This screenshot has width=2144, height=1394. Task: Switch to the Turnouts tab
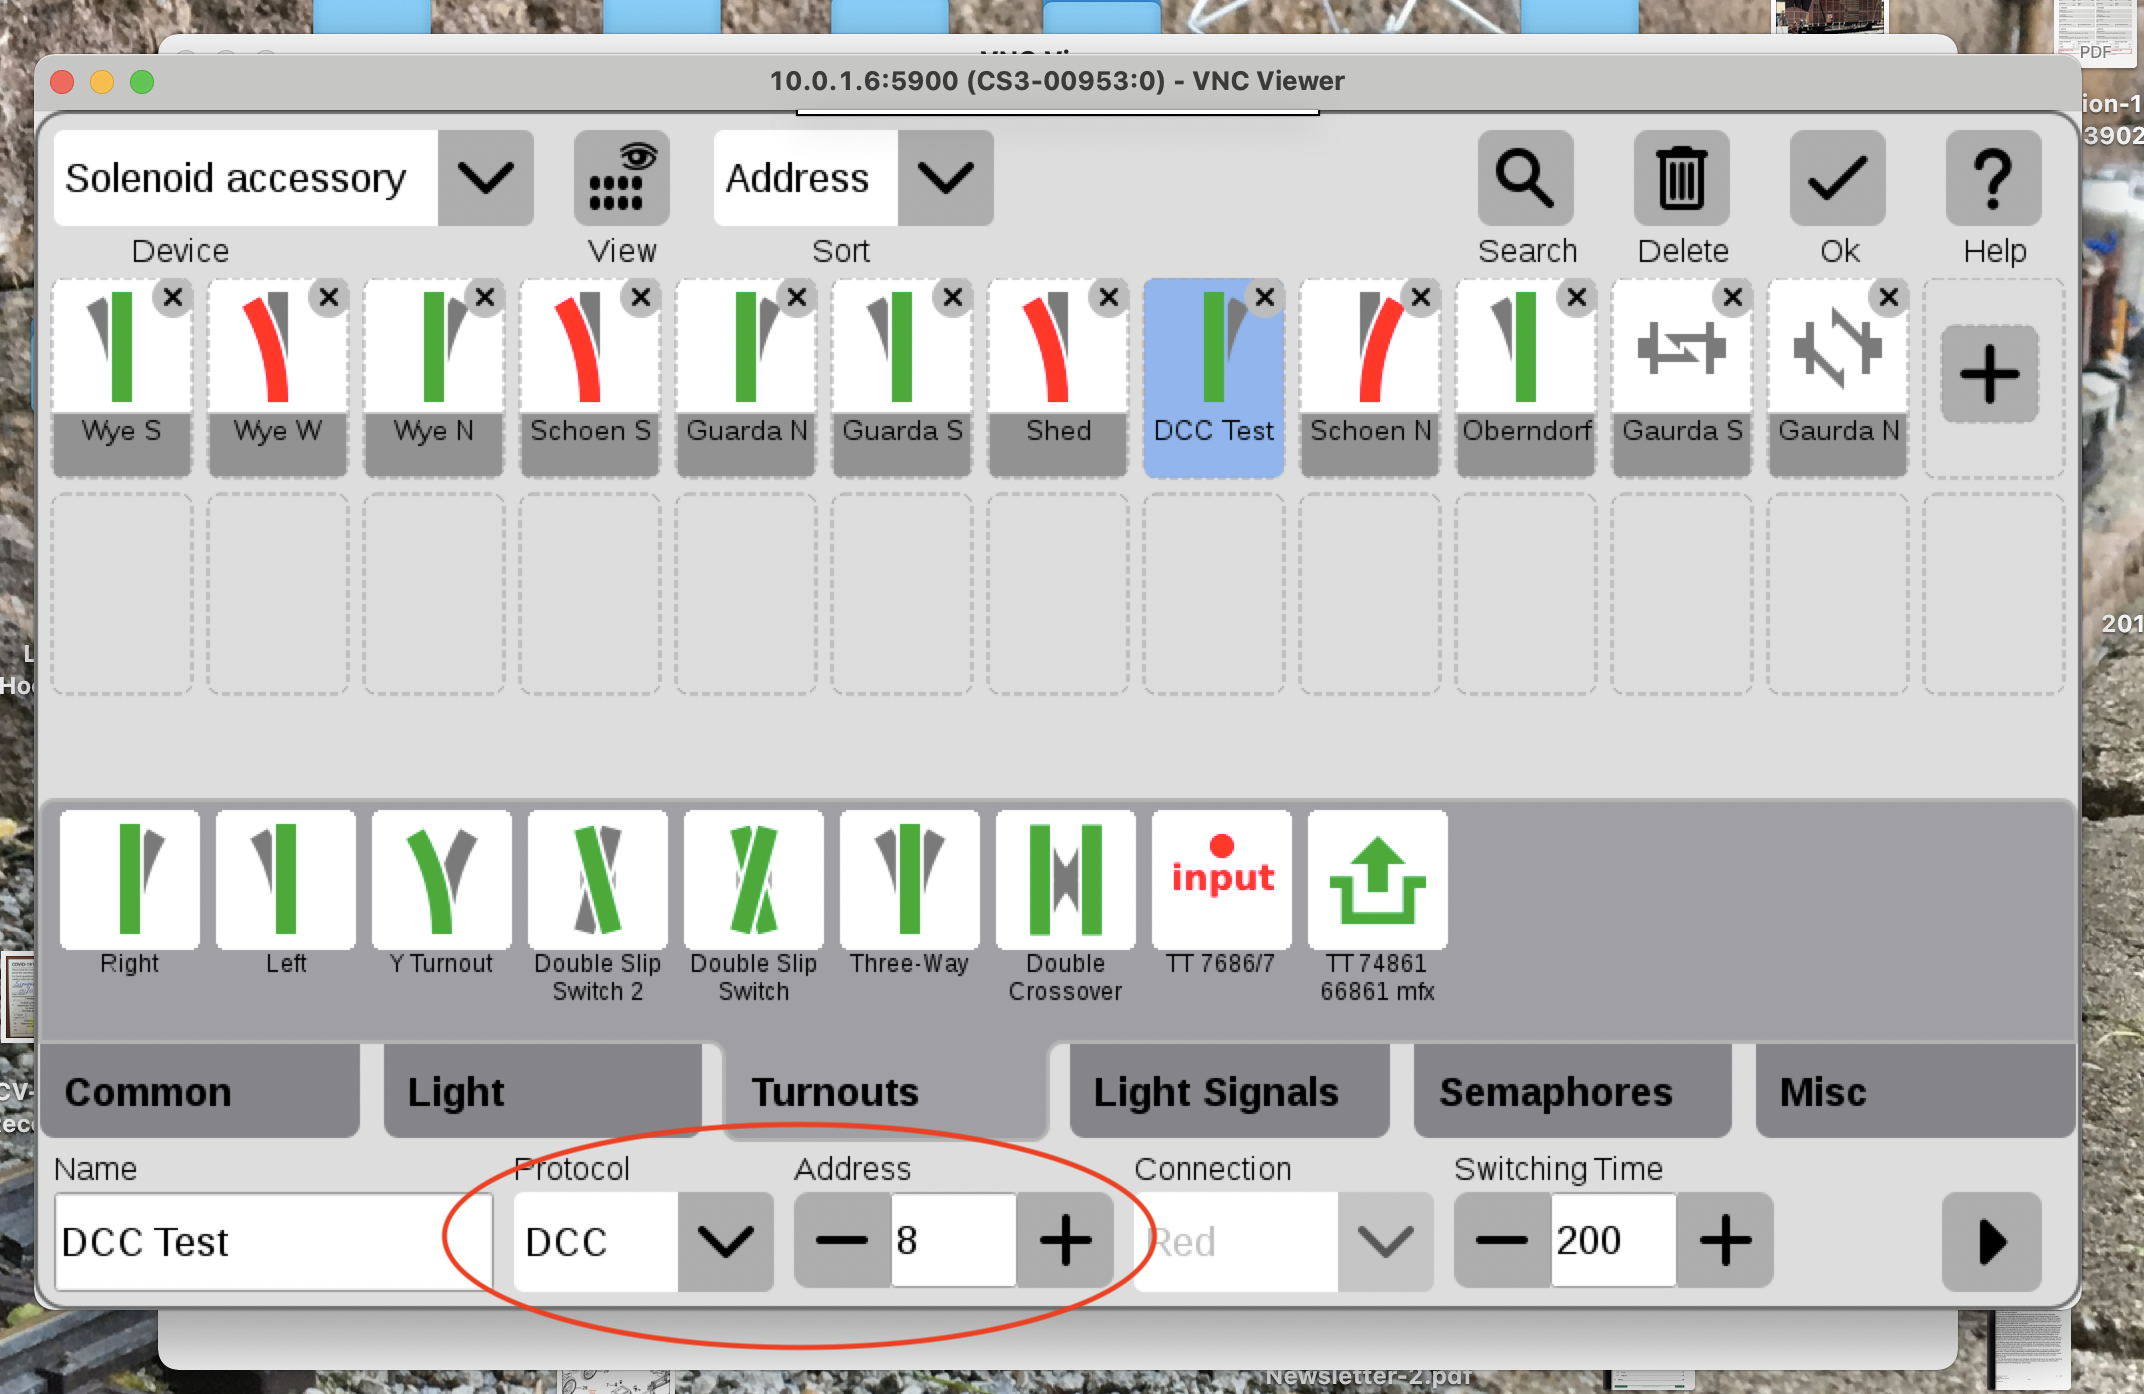point(886,1091)
